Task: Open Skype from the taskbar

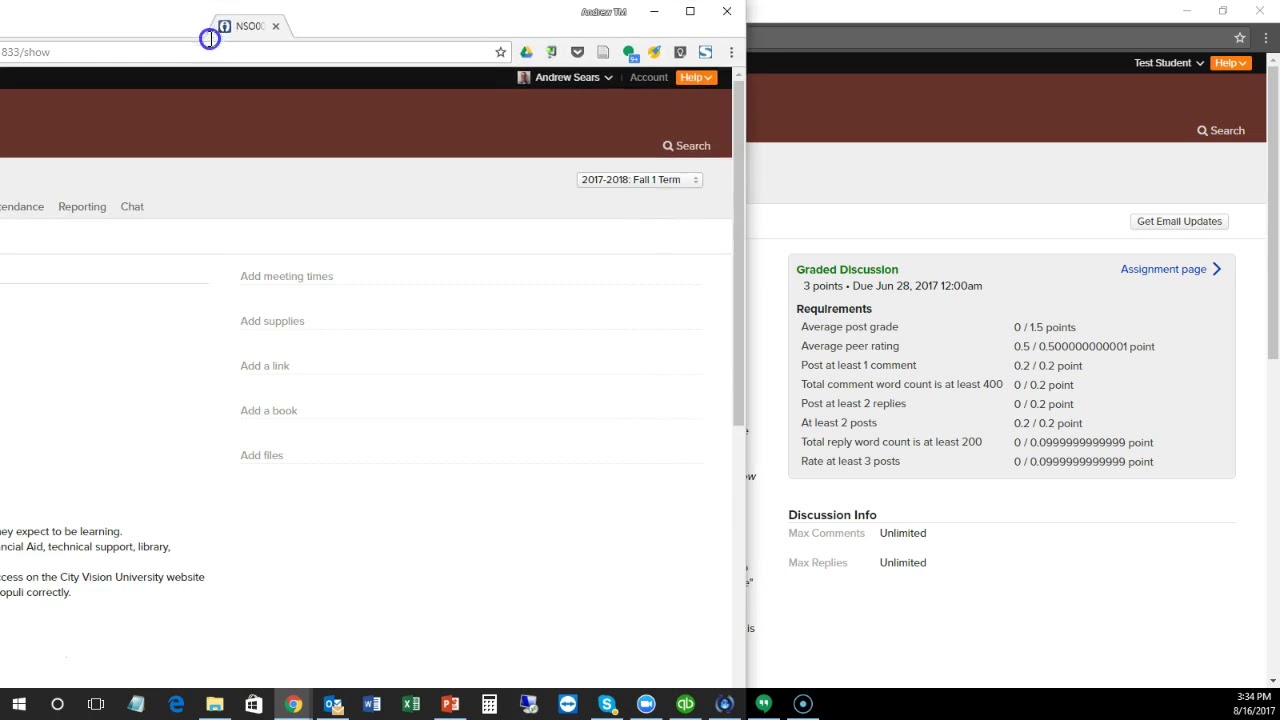Action: click(606, 704)
